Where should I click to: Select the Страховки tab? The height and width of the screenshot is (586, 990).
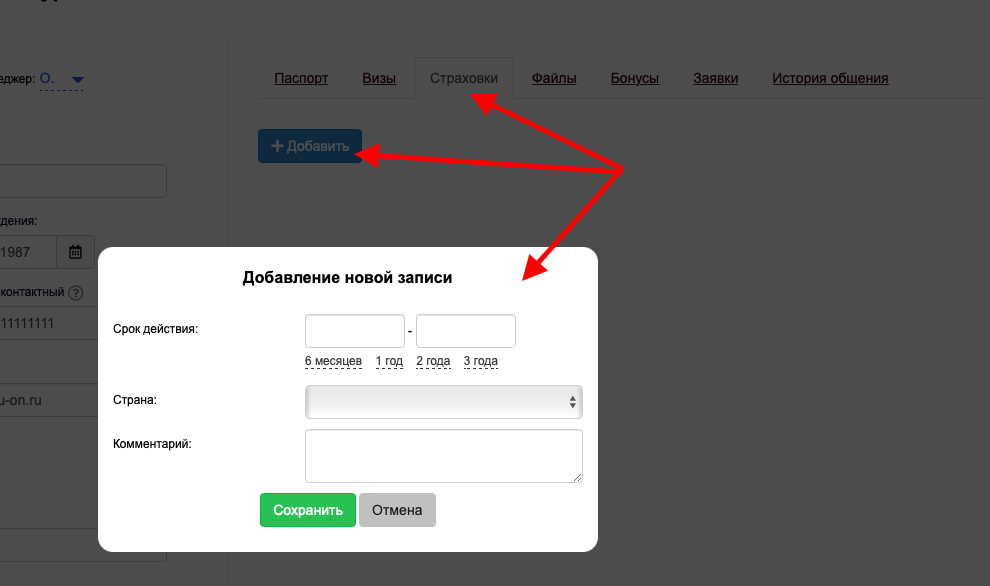tap(463, 78)
